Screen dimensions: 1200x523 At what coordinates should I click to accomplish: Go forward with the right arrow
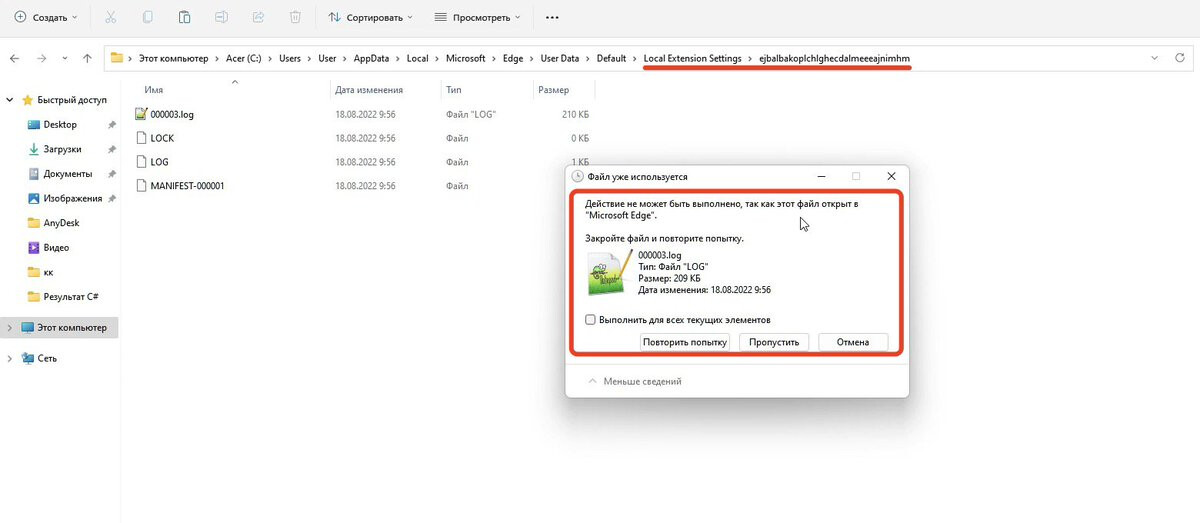pyautogui.click(x=41, y=59)
